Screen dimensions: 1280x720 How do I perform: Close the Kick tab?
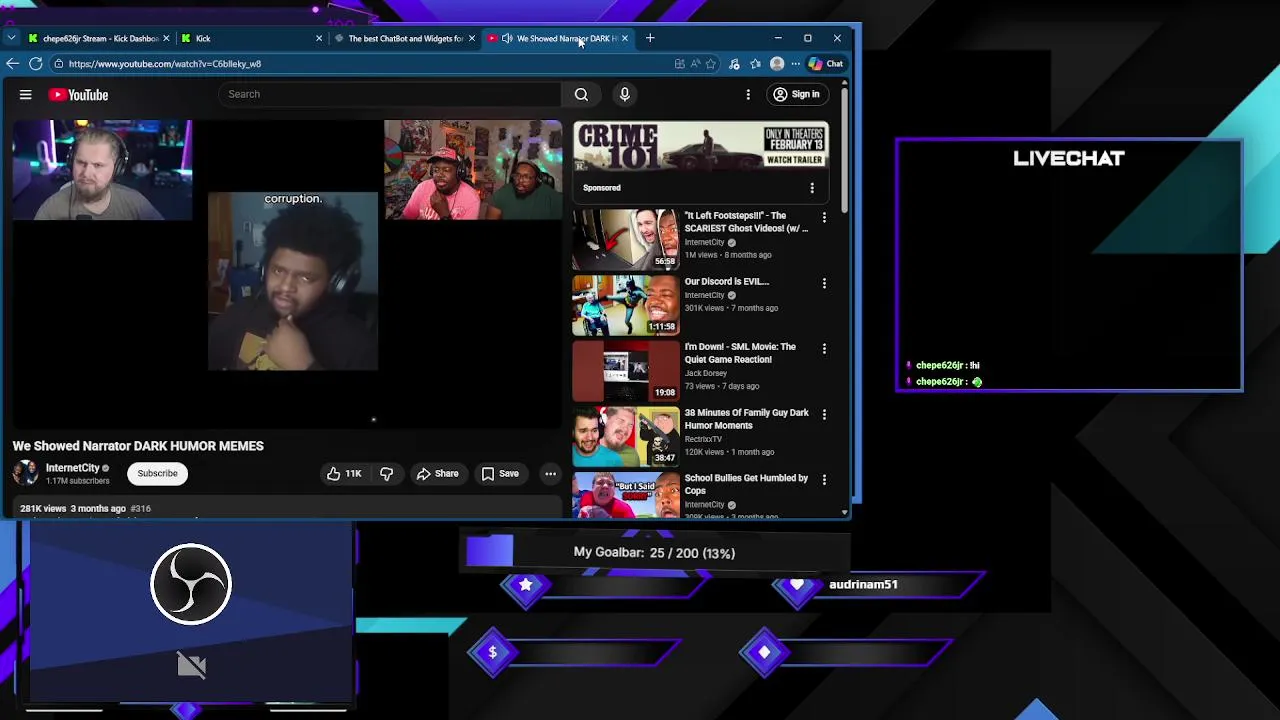coord(319,38)
